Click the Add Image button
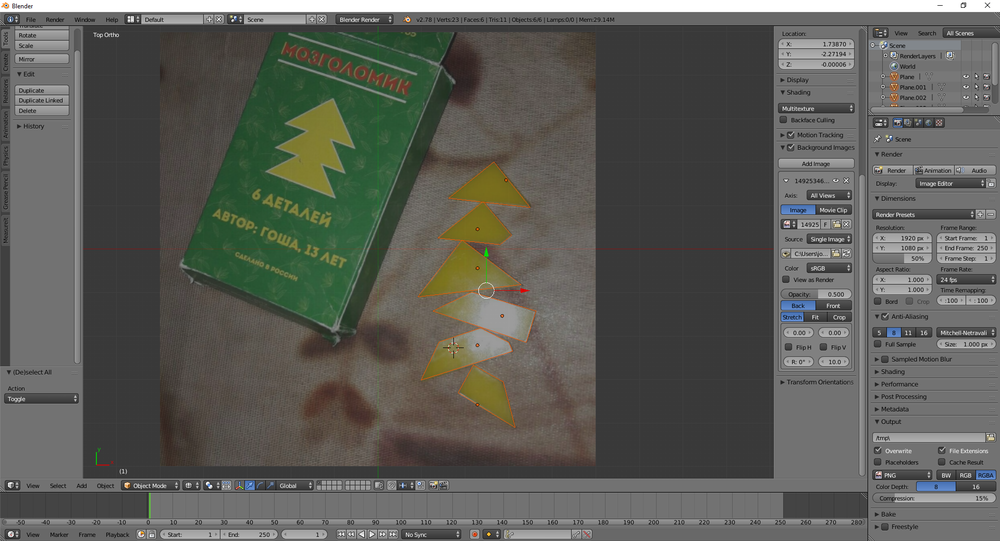Viewport: 1000px width, 541px height. click(816, 164)
